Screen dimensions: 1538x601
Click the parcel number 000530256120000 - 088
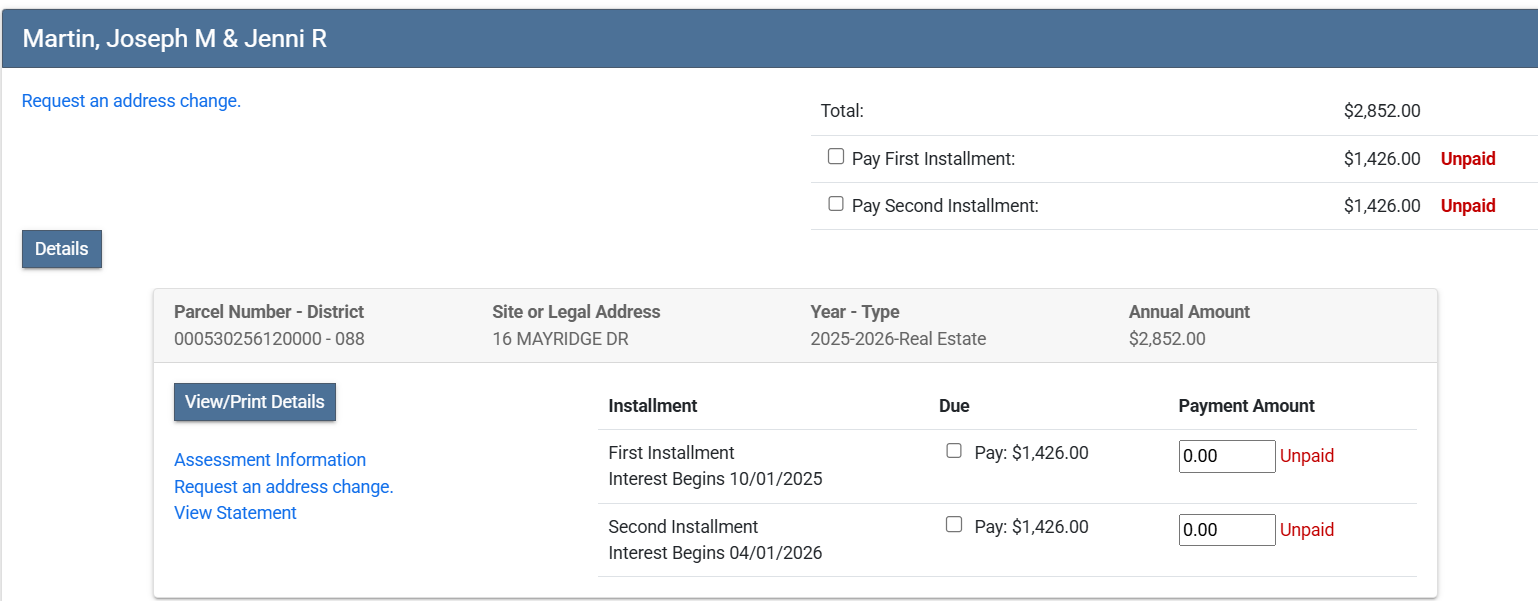[269, 339]
